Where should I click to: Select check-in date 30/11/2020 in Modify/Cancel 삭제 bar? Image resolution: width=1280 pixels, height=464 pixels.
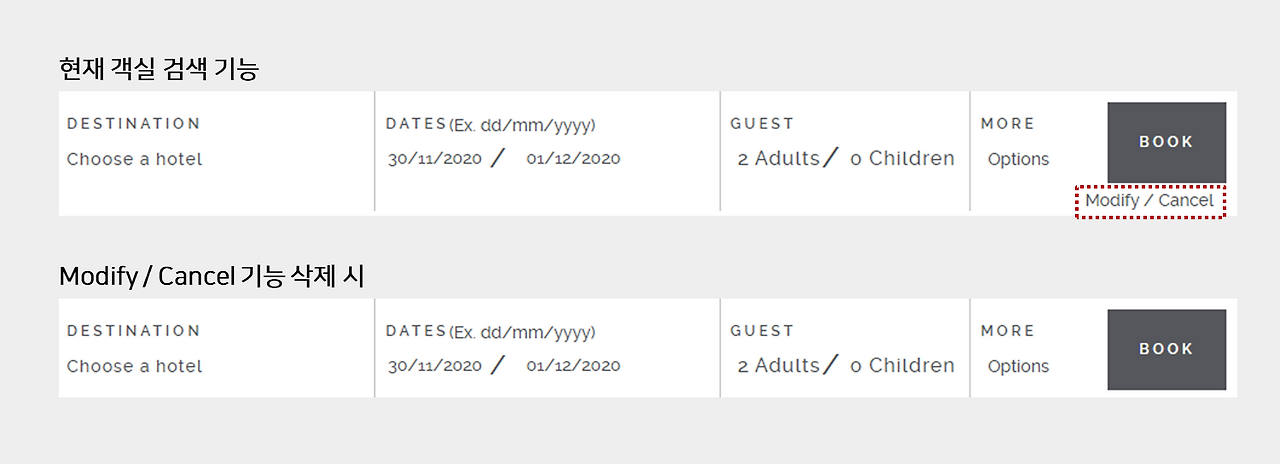coord(435,366)
